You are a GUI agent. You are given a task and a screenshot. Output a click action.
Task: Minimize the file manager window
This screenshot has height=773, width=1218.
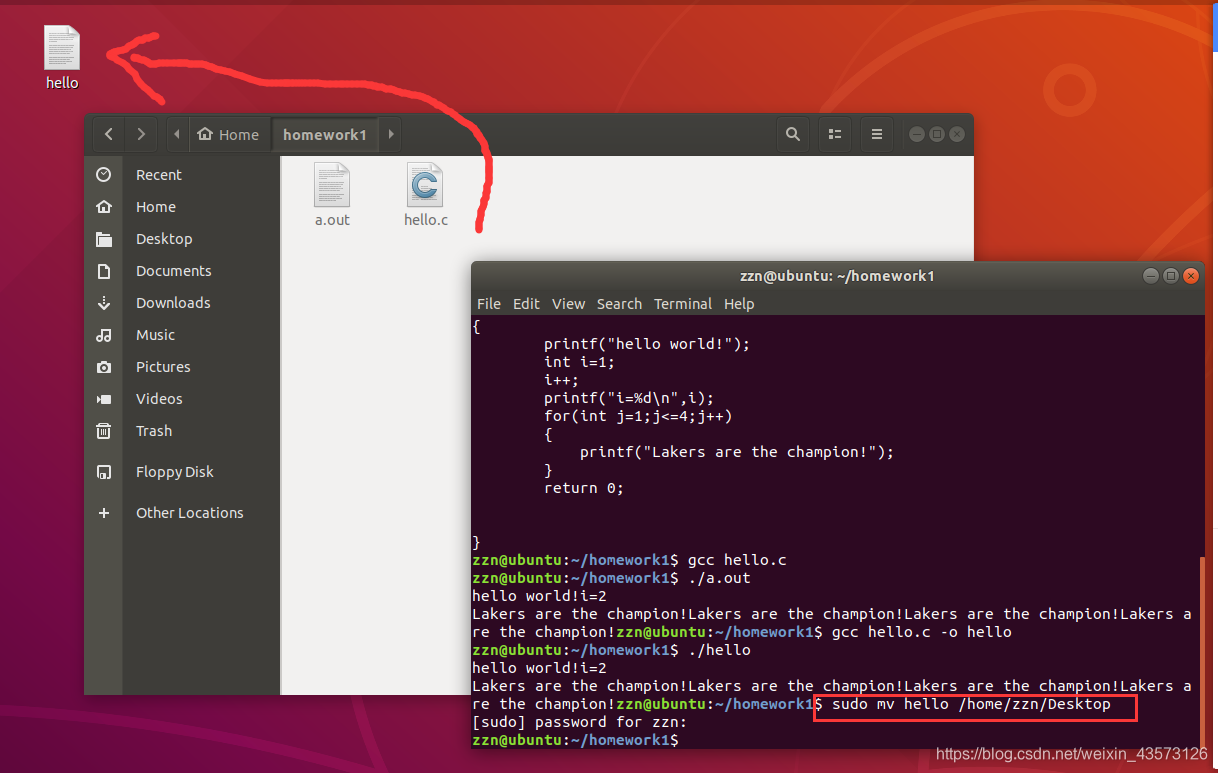click(x=915, y=134)
